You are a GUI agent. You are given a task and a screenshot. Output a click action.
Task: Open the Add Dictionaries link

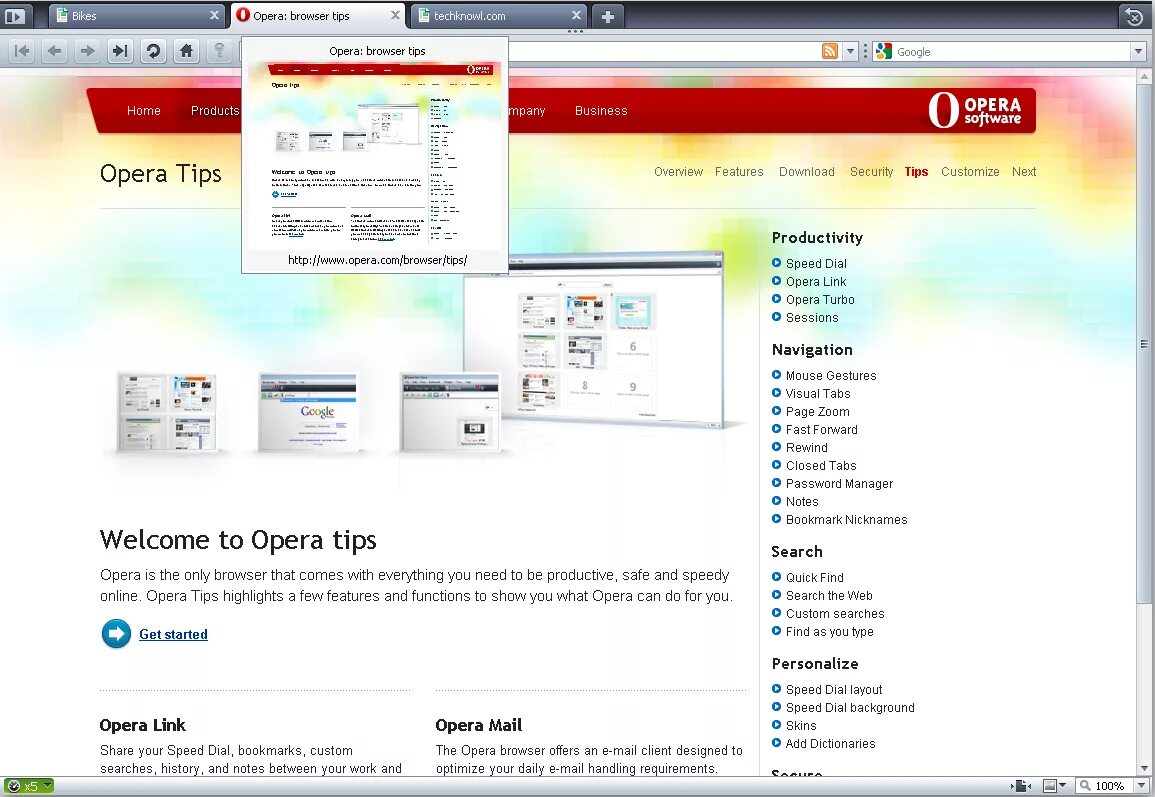(830, 744)
